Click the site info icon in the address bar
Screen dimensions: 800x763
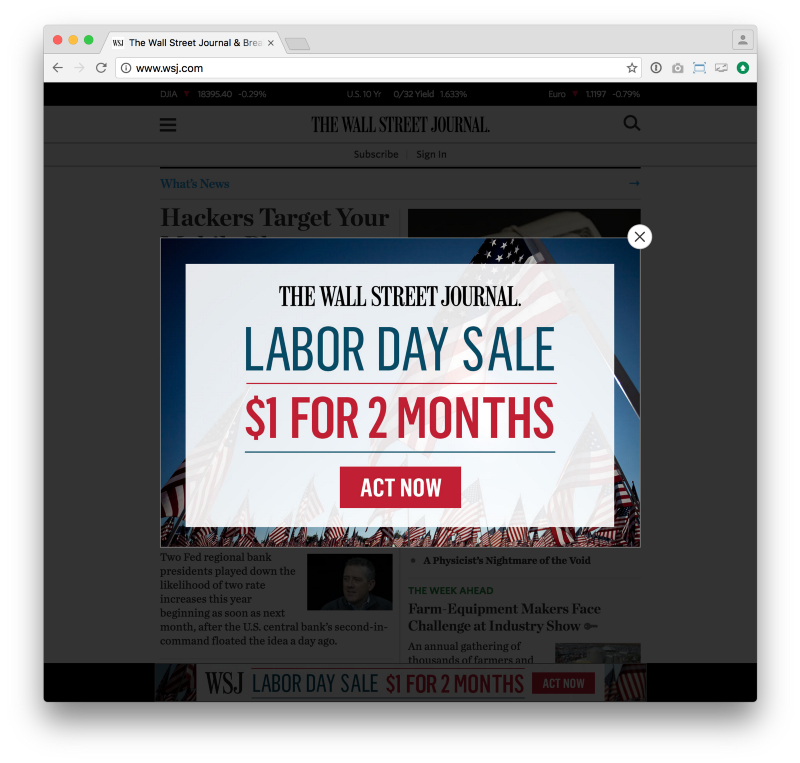[x=126, y=68]
